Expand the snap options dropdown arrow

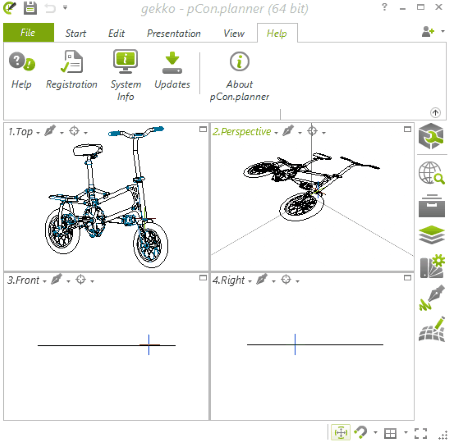[375, 433]
